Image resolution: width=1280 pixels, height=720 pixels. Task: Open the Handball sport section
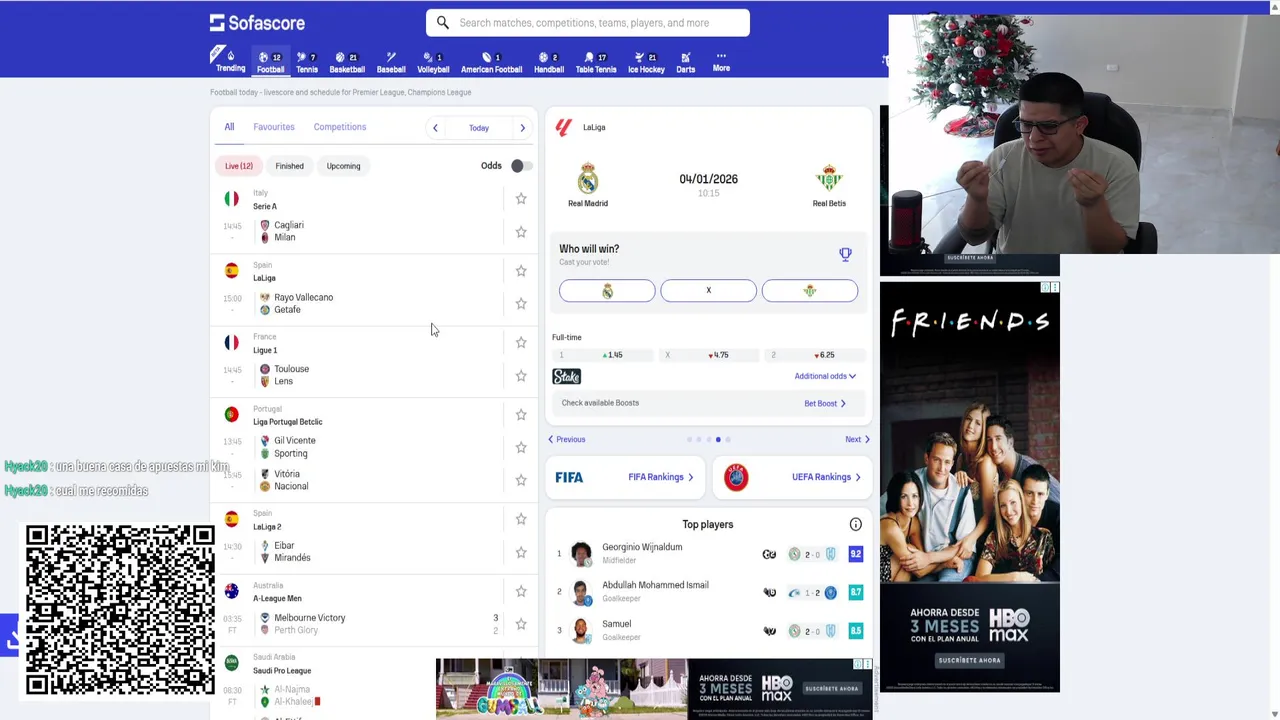(x=548, y=62)
